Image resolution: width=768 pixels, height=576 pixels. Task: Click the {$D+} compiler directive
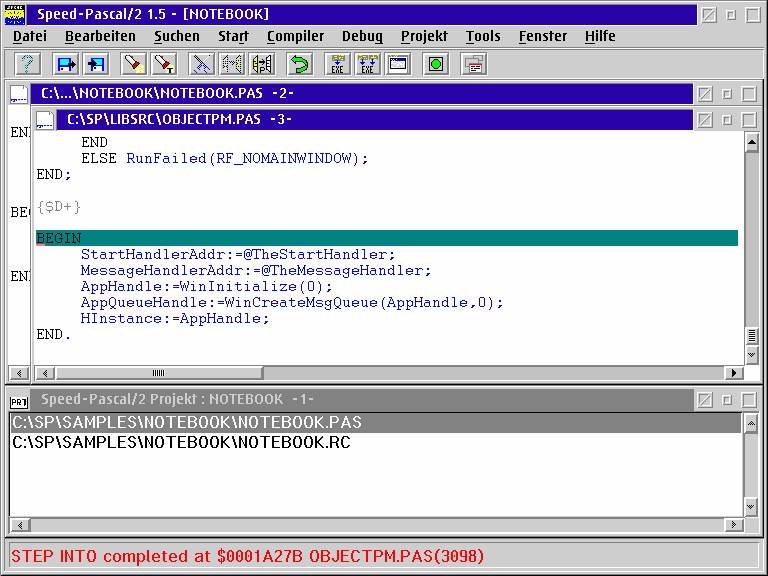tap(59, 207)
